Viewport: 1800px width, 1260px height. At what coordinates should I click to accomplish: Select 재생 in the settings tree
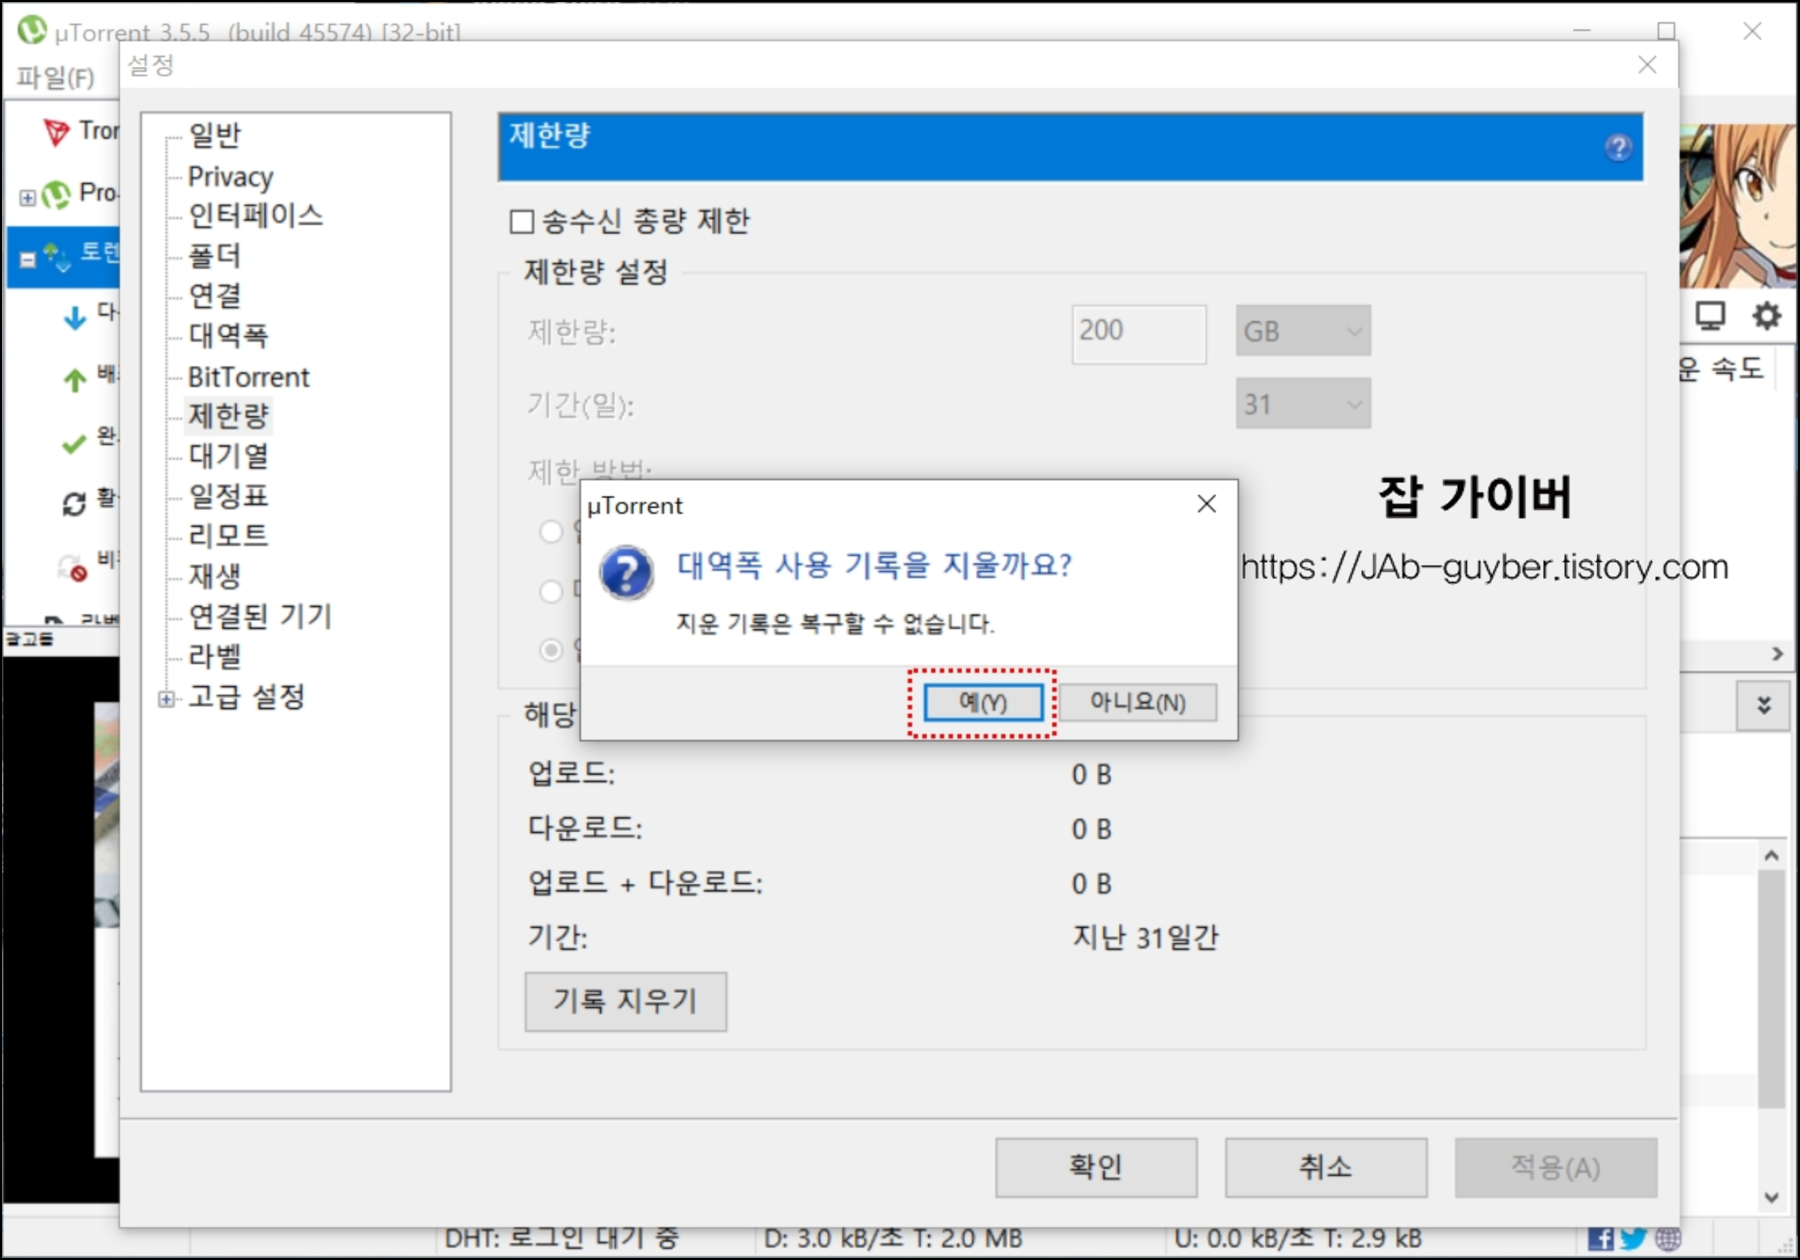coord(214,576)
